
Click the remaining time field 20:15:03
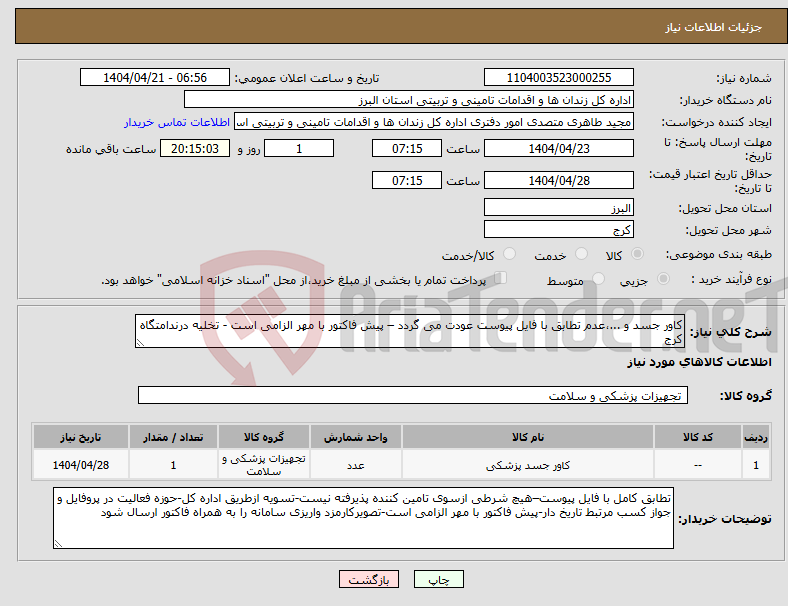pyautogui.click(x=195, y=148)
